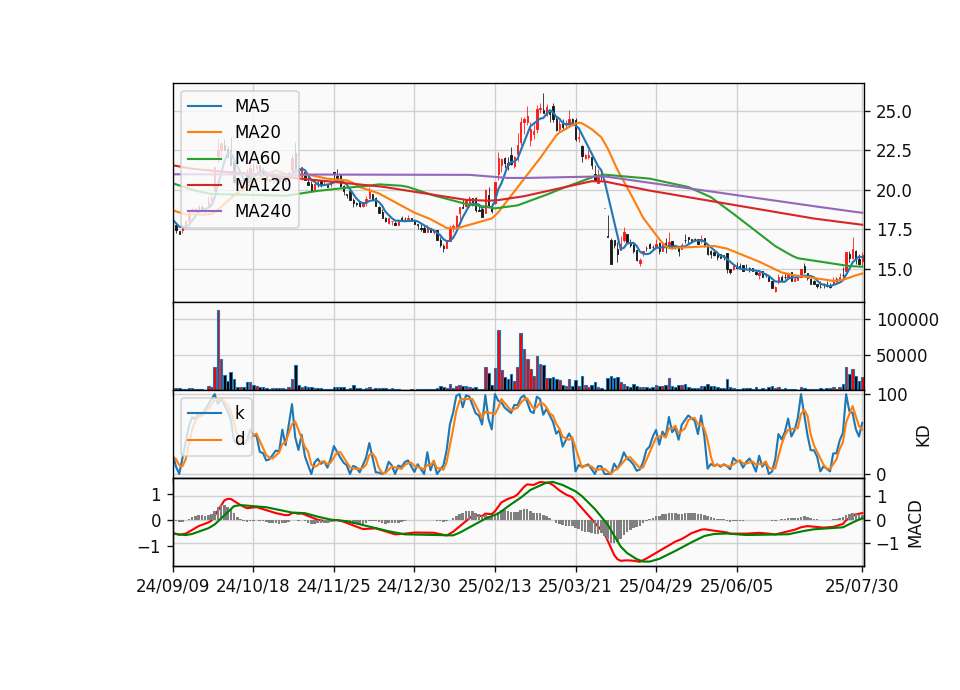
Task: Click the 25.0 price axis tick
Action: [x=893, y=112]
